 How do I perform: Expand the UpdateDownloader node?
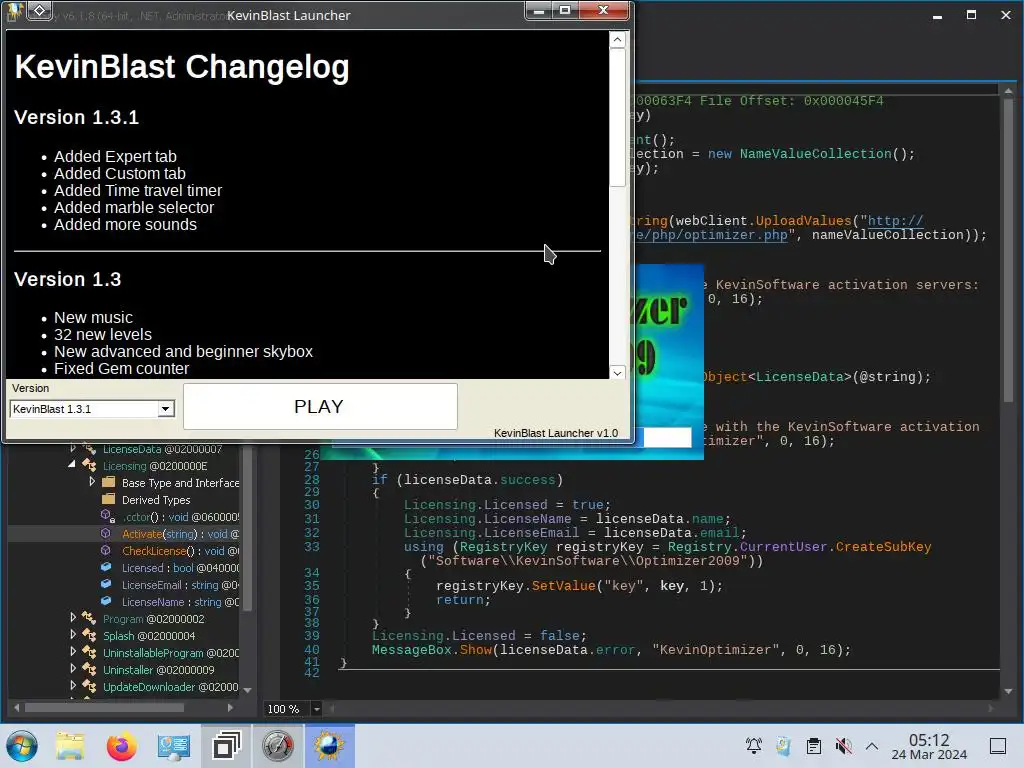72,686
